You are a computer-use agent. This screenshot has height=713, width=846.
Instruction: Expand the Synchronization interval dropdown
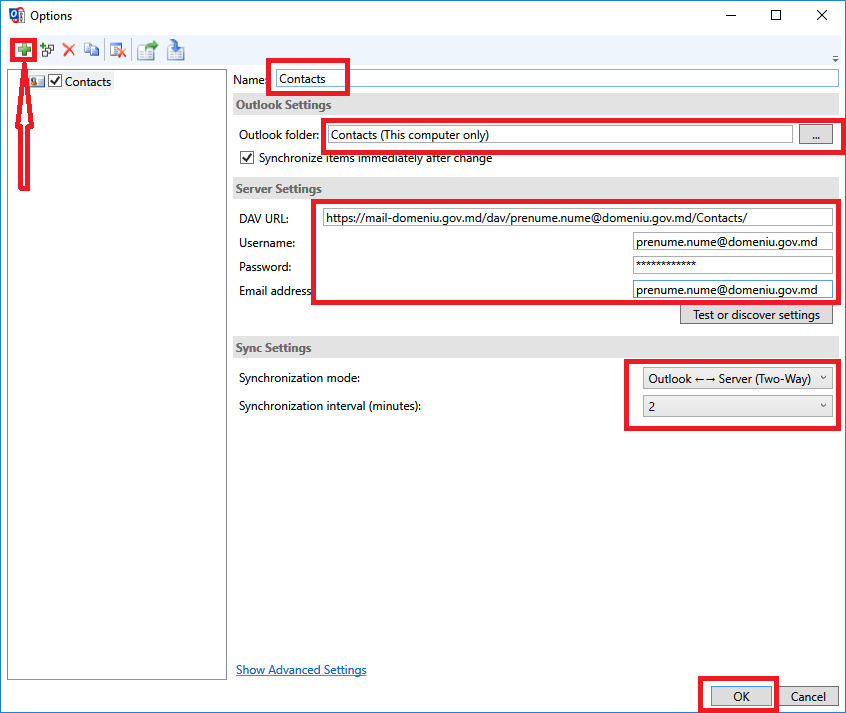[x=738, y=406]
